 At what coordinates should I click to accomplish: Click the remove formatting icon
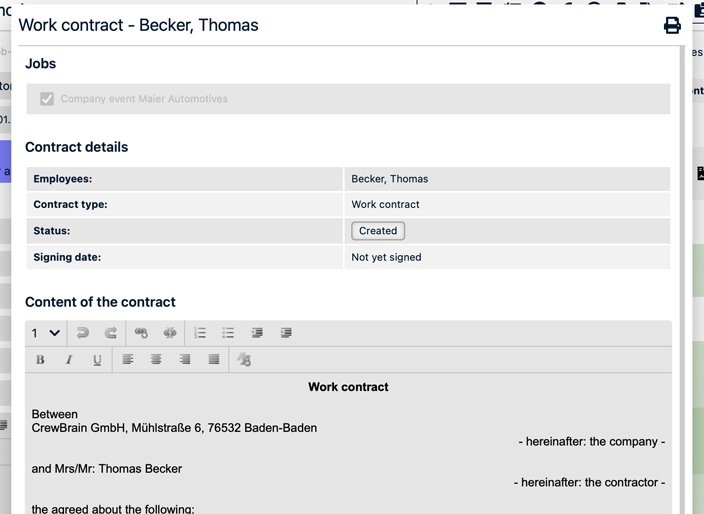pyautogui.click(x=244, y=360)
